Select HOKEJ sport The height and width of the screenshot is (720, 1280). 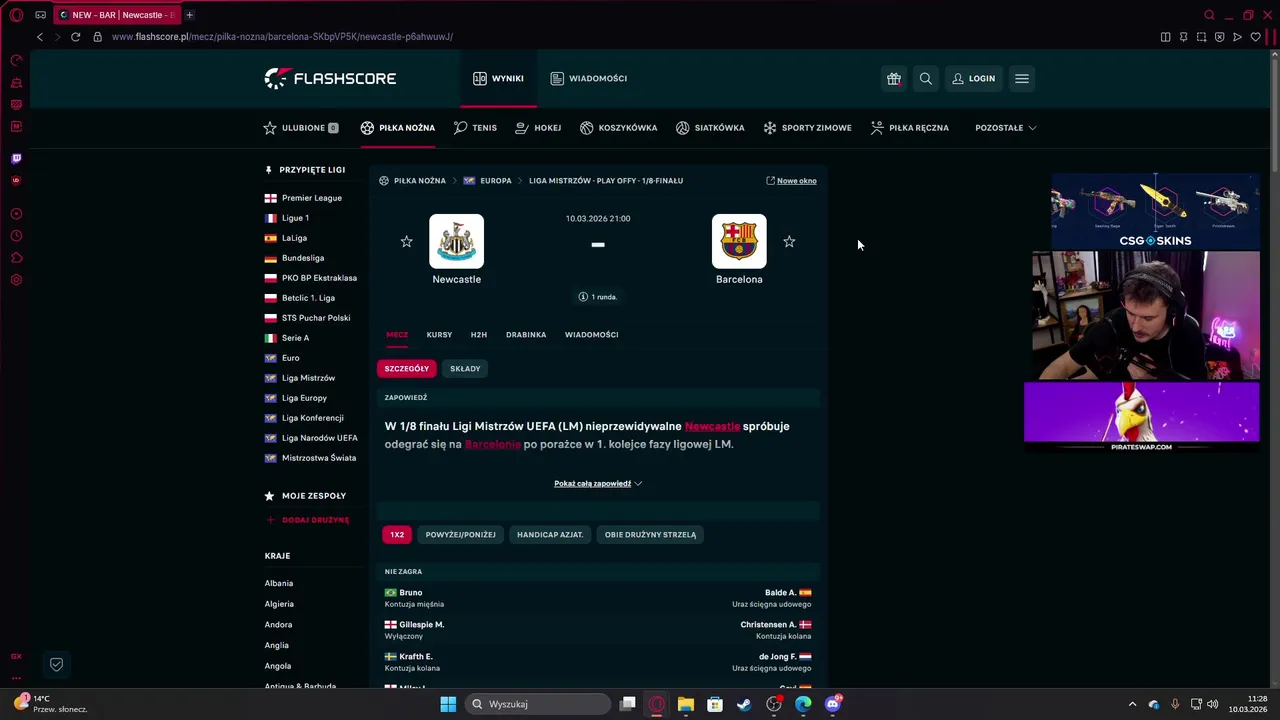pos(538,128)
